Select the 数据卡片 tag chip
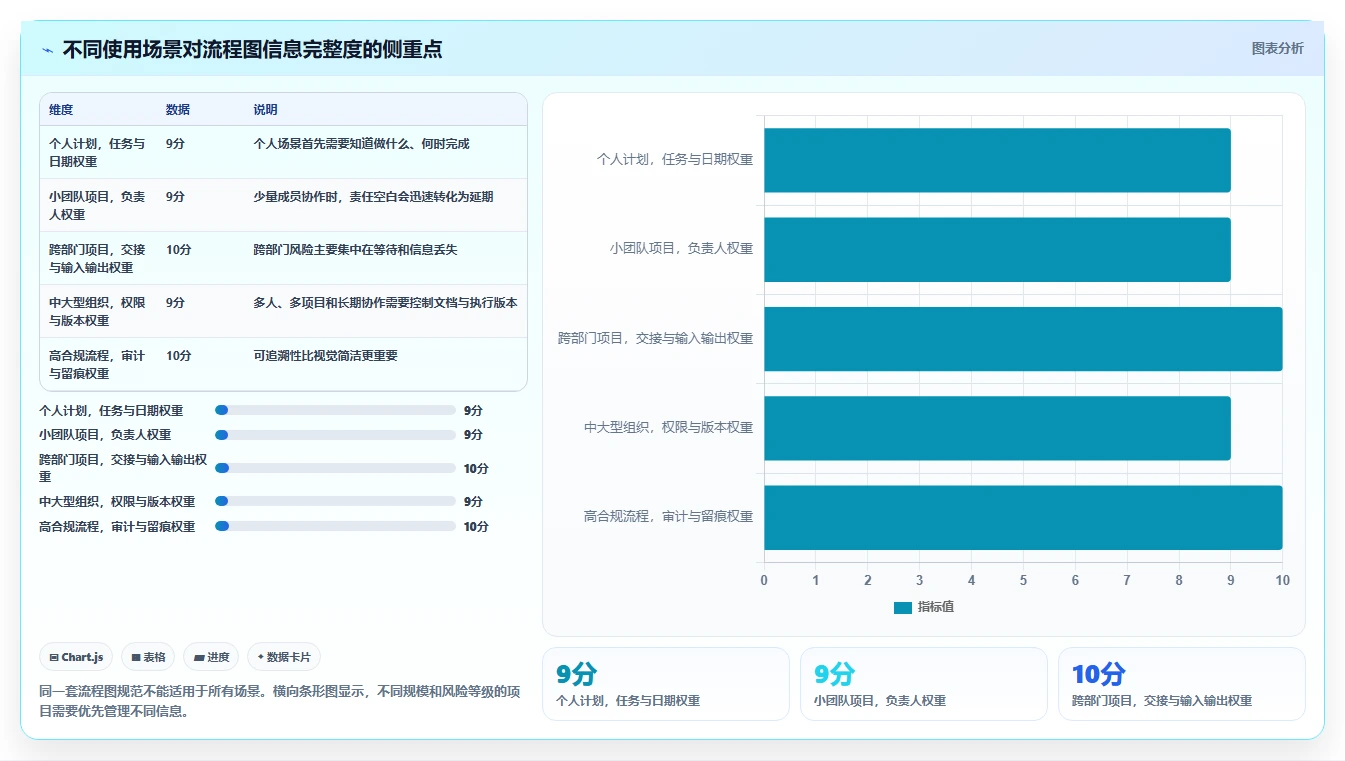The height and width of the screenshot is (761, 1345). (x=284, y=657)
